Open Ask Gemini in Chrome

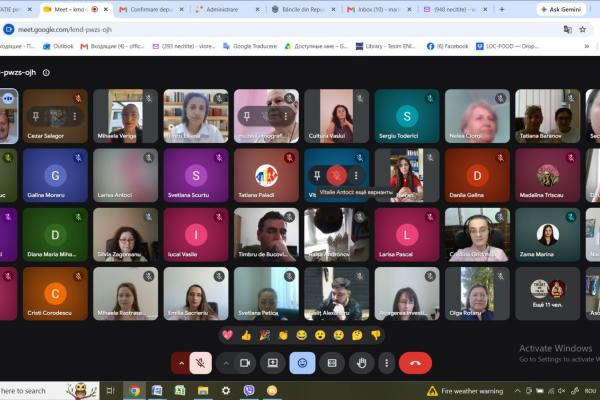click(x=561, y=9)
